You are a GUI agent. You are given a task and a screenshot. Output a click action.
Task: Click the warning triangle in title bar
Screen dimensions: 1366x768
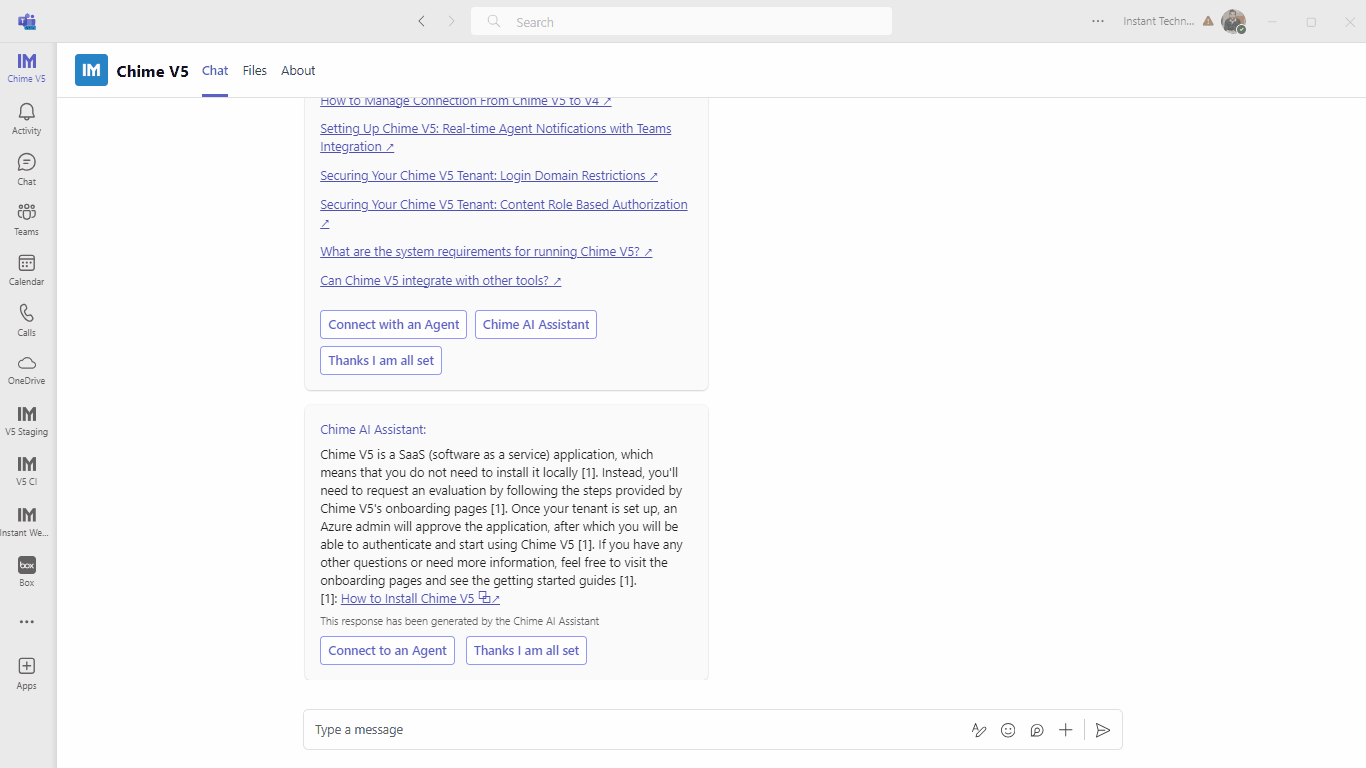click(x=1208, y=21)
